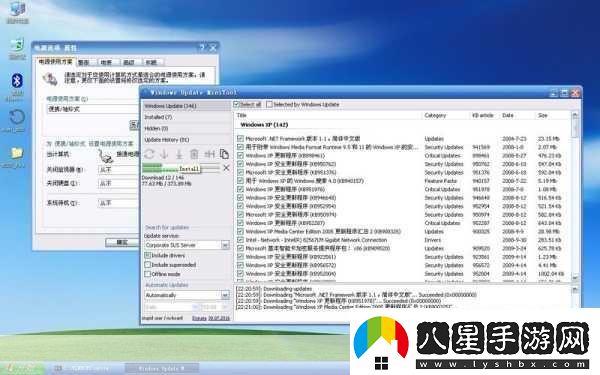Open the 关闭监视器 dropdown in power dialog
Screen dimensions: 600x375
(118, 170)
